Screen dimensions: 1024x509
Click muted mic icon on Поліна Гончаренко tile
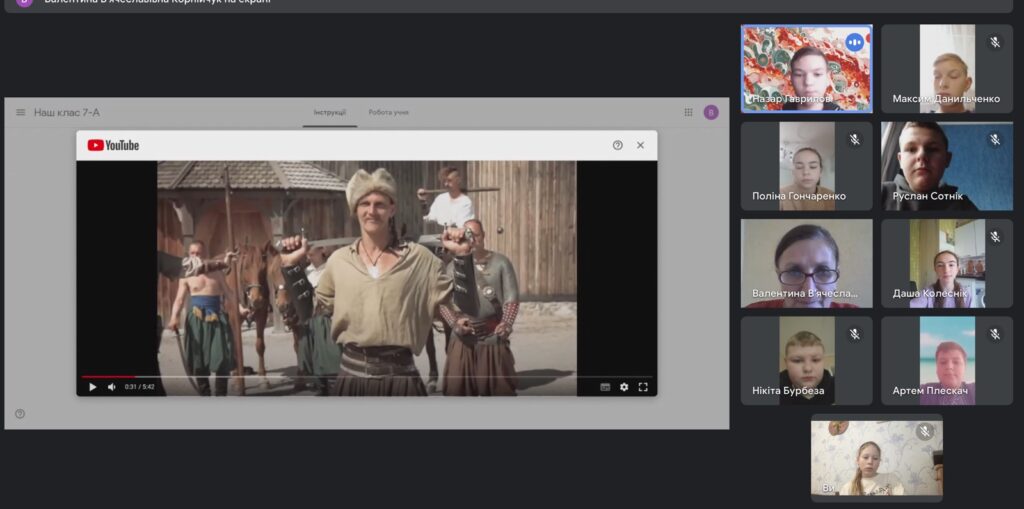click(x=854, y=140)
